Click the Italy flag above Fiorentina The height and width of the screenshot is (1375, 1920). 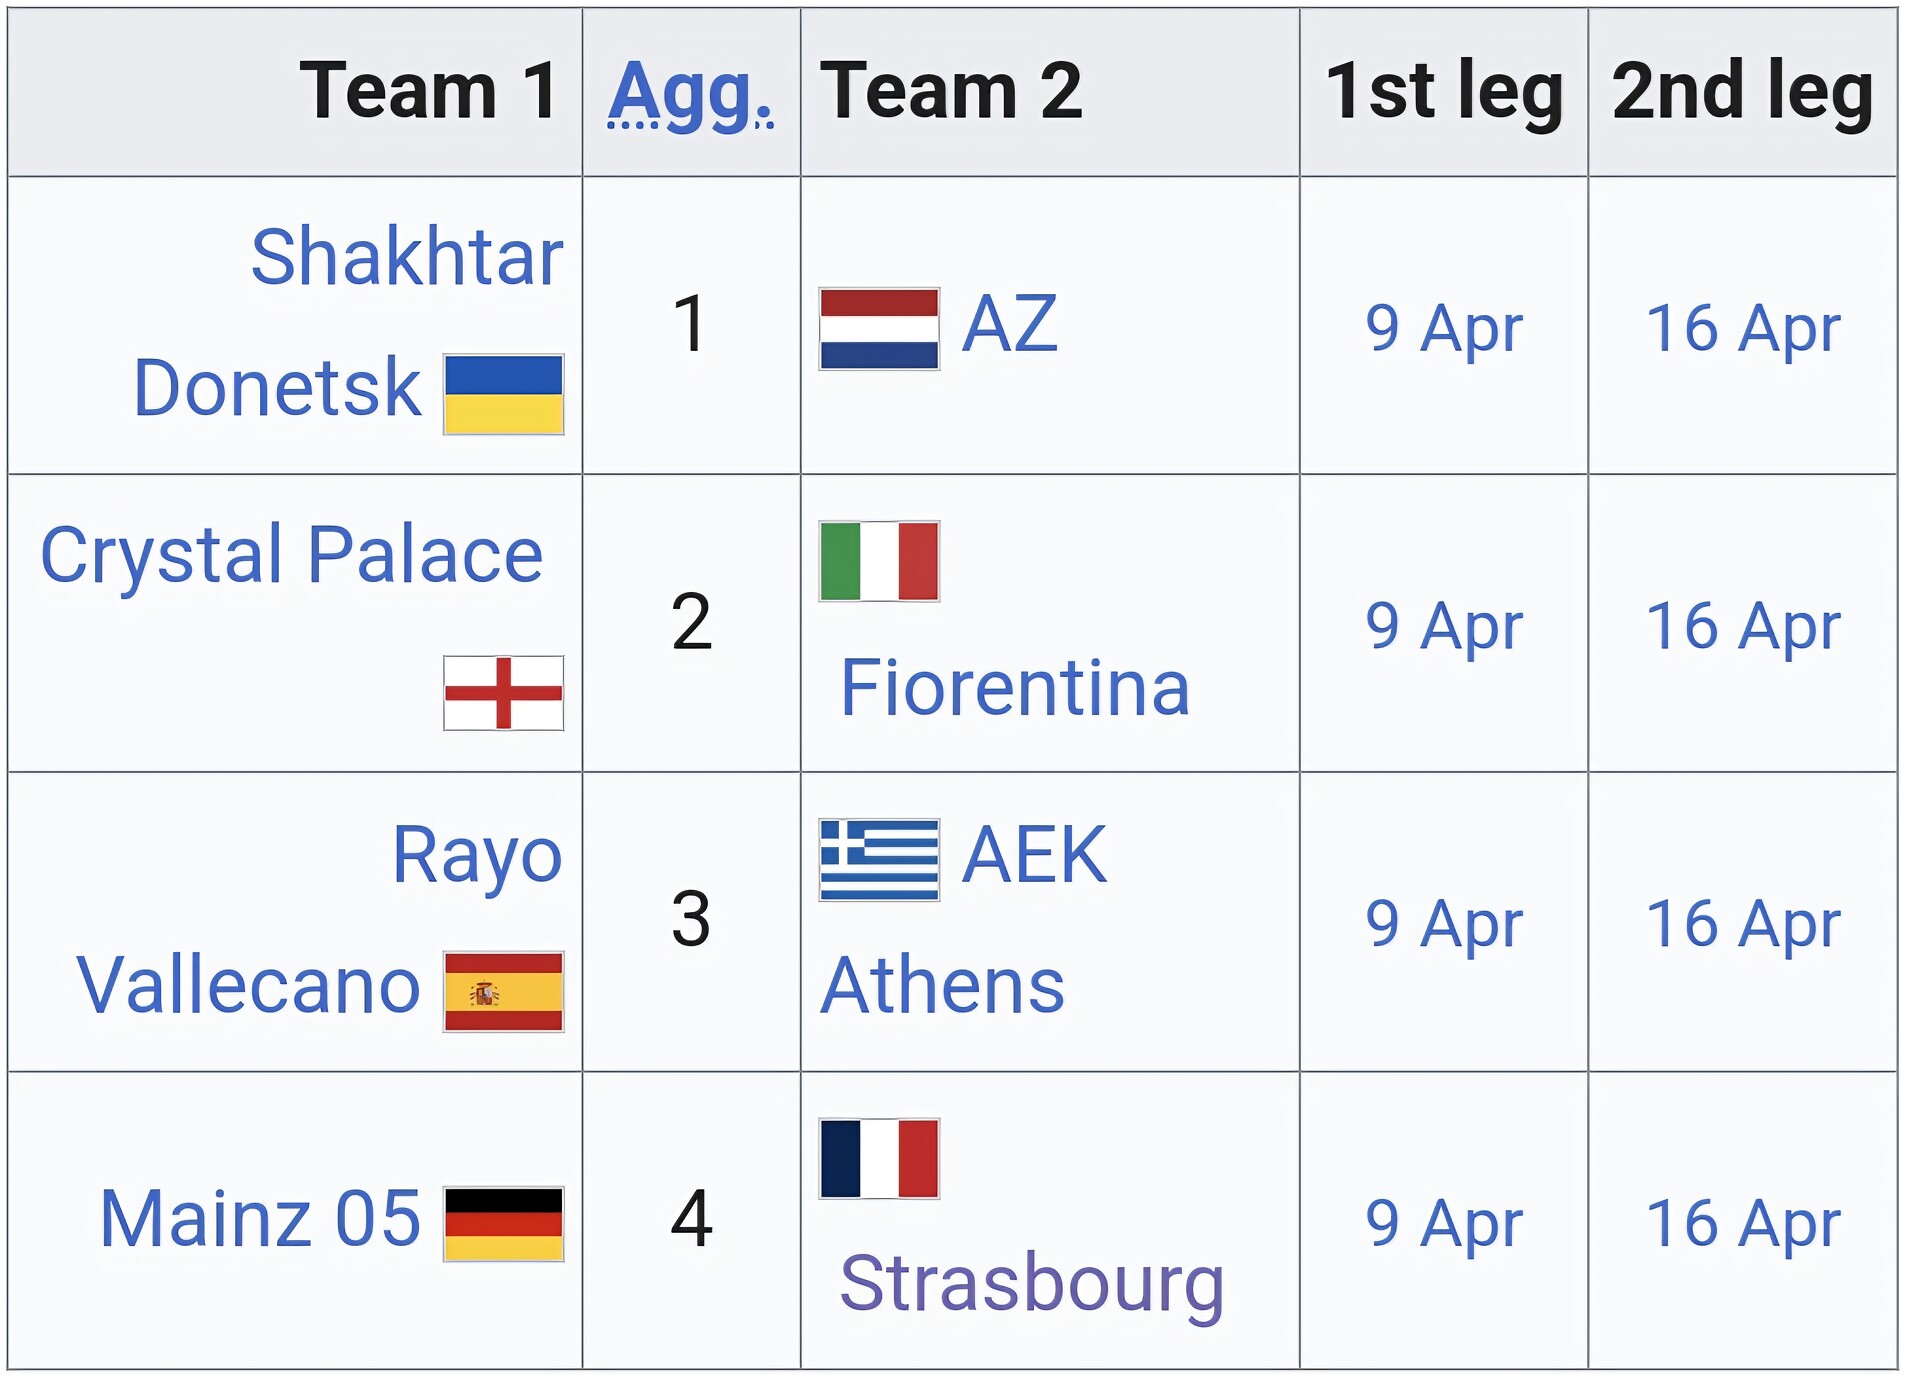point(878,561)
